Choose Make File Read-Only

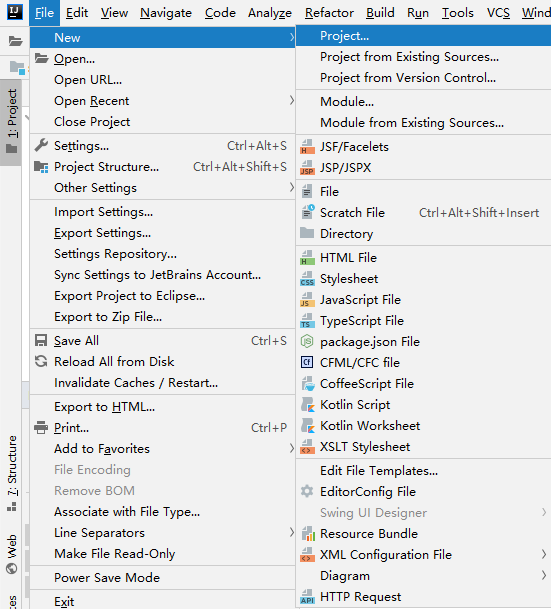tap(162, 553)
